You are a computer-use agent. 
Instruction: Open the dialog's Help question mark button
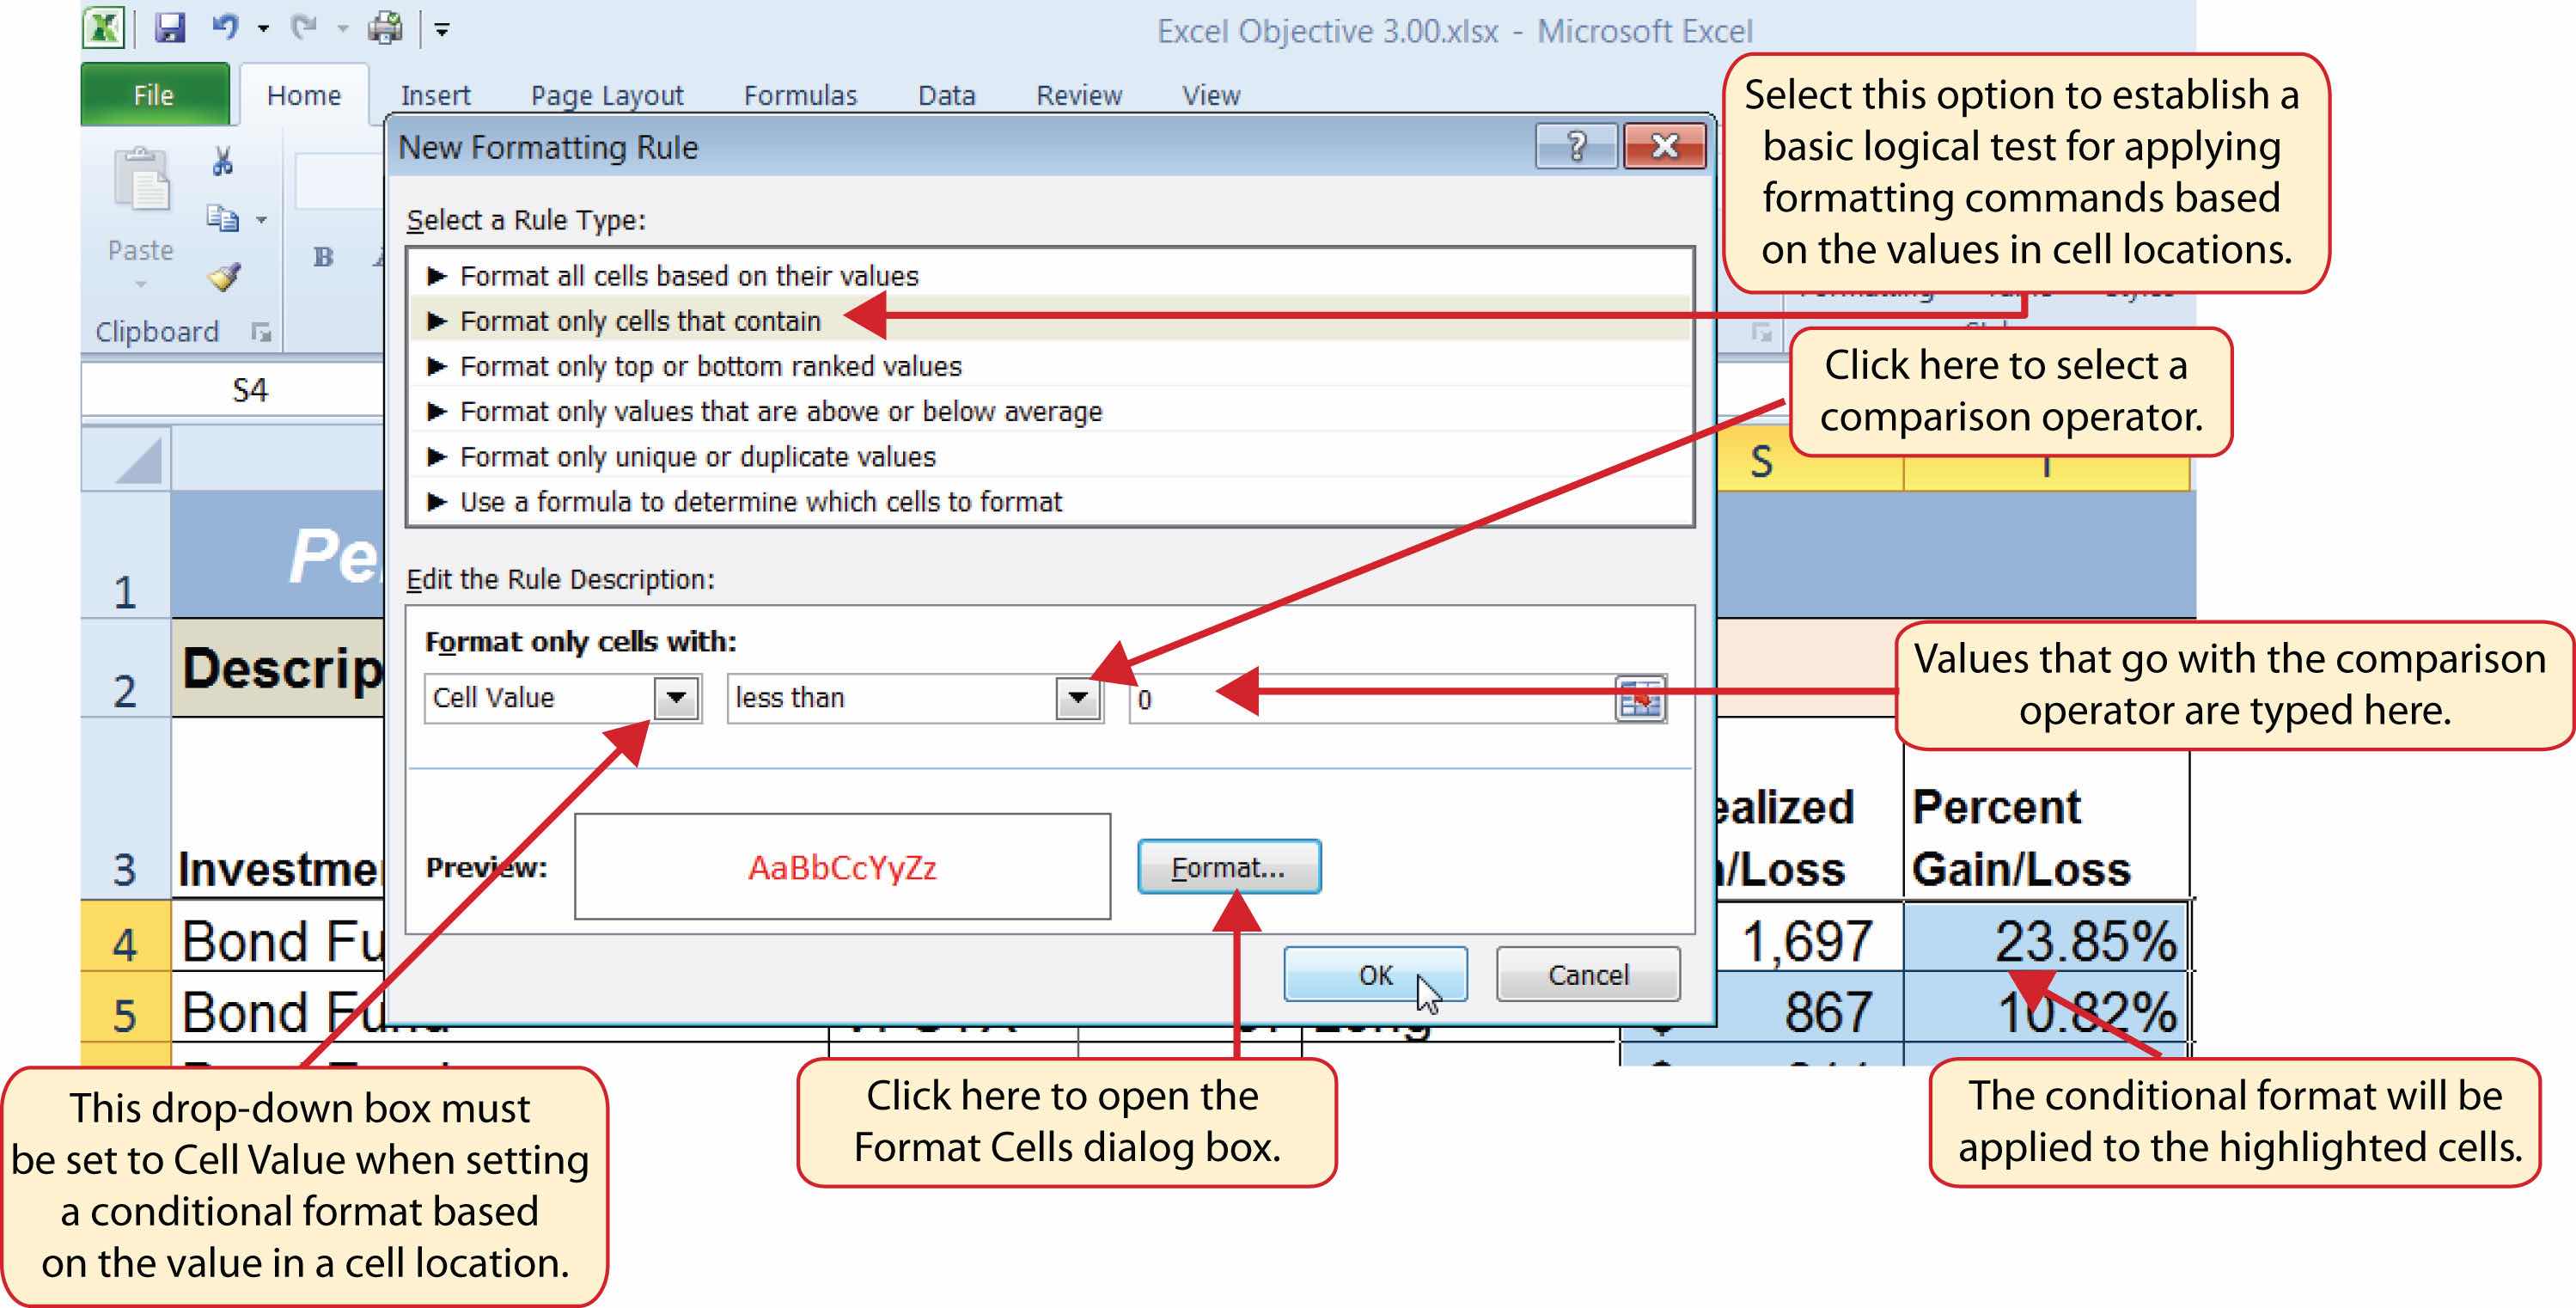[1575, 147]
